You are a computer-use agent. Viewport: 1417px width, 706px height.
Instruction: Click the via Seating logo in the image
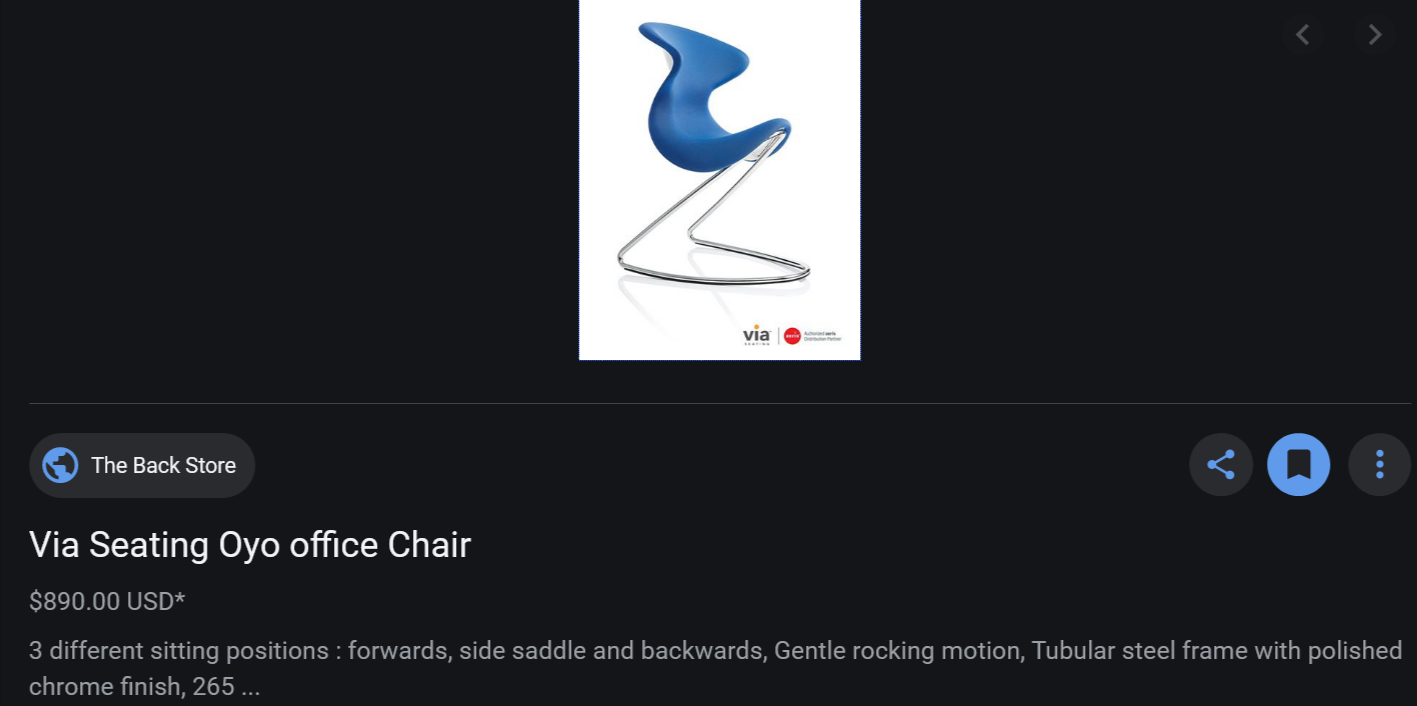click(757, 336)
